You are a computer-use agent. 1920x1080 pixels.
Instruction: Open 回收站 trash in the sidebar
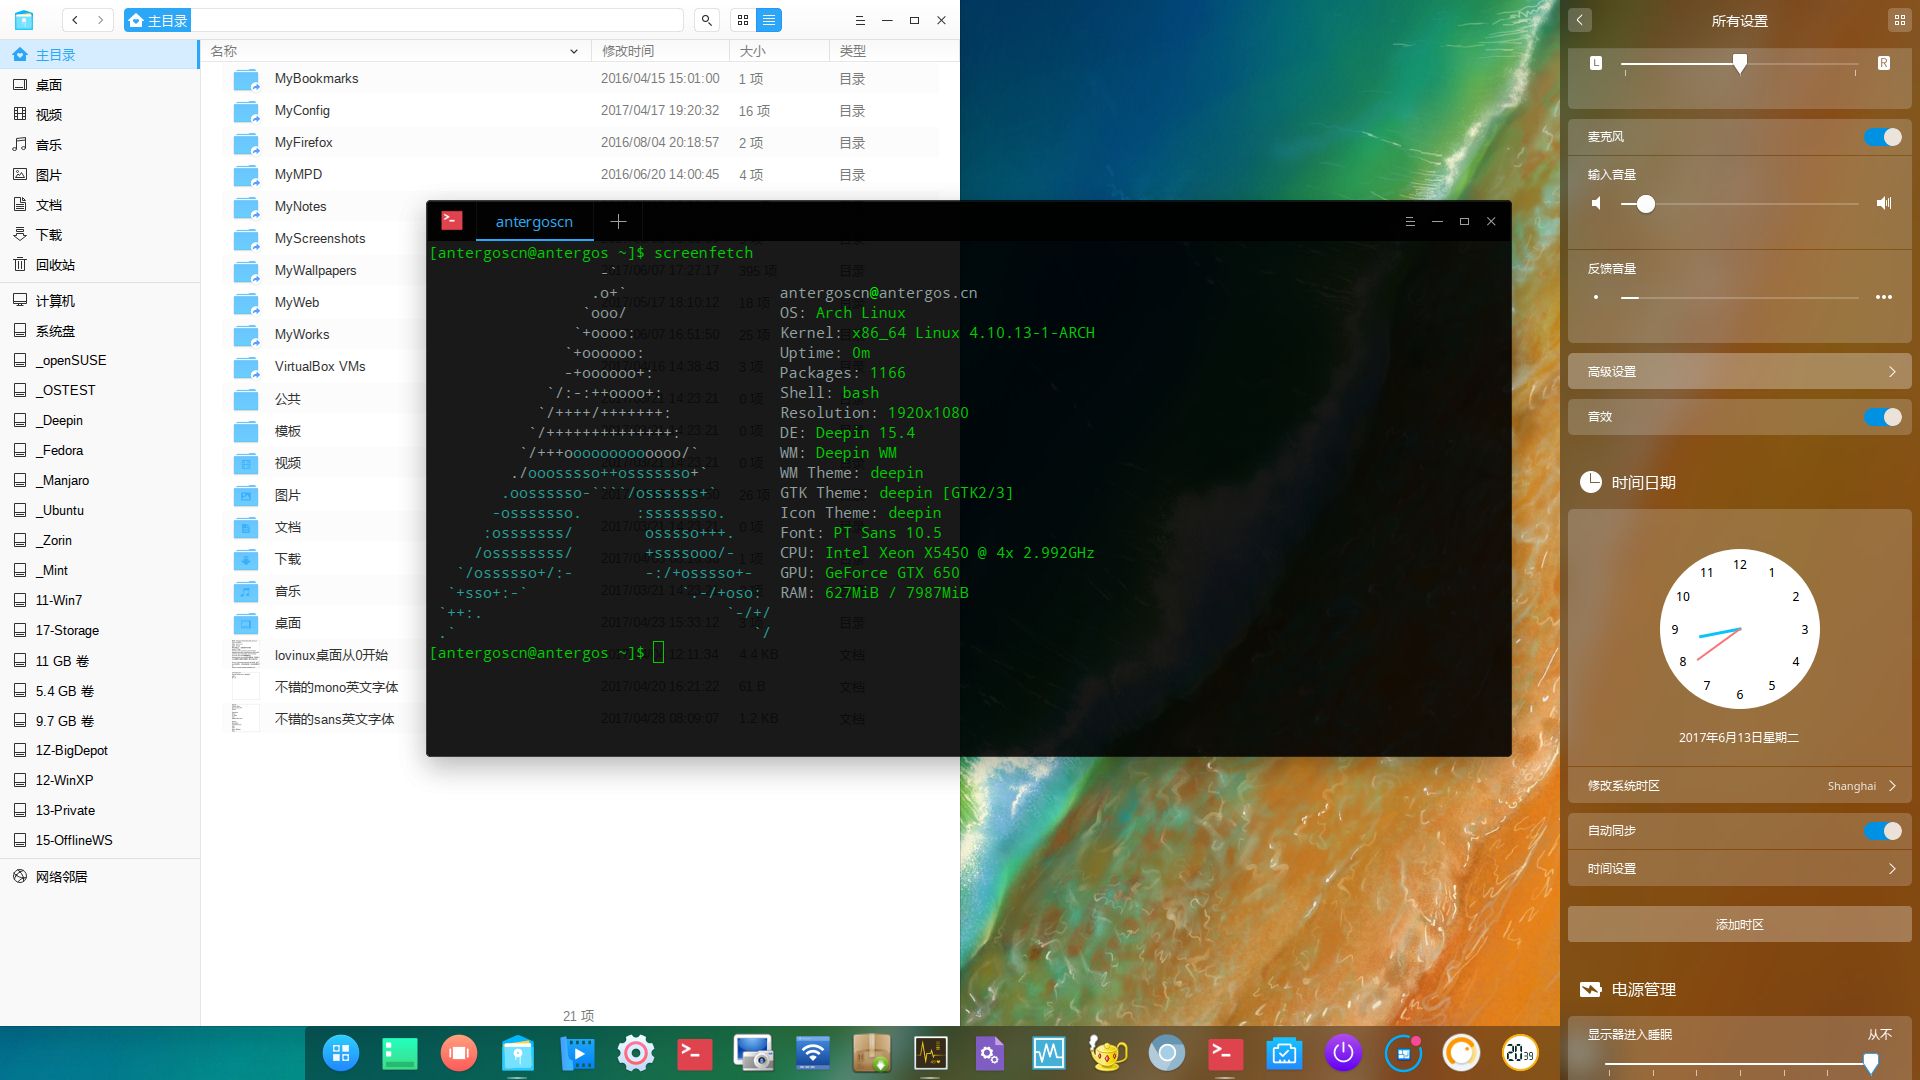pyautogui.click(x=100, y=265)
